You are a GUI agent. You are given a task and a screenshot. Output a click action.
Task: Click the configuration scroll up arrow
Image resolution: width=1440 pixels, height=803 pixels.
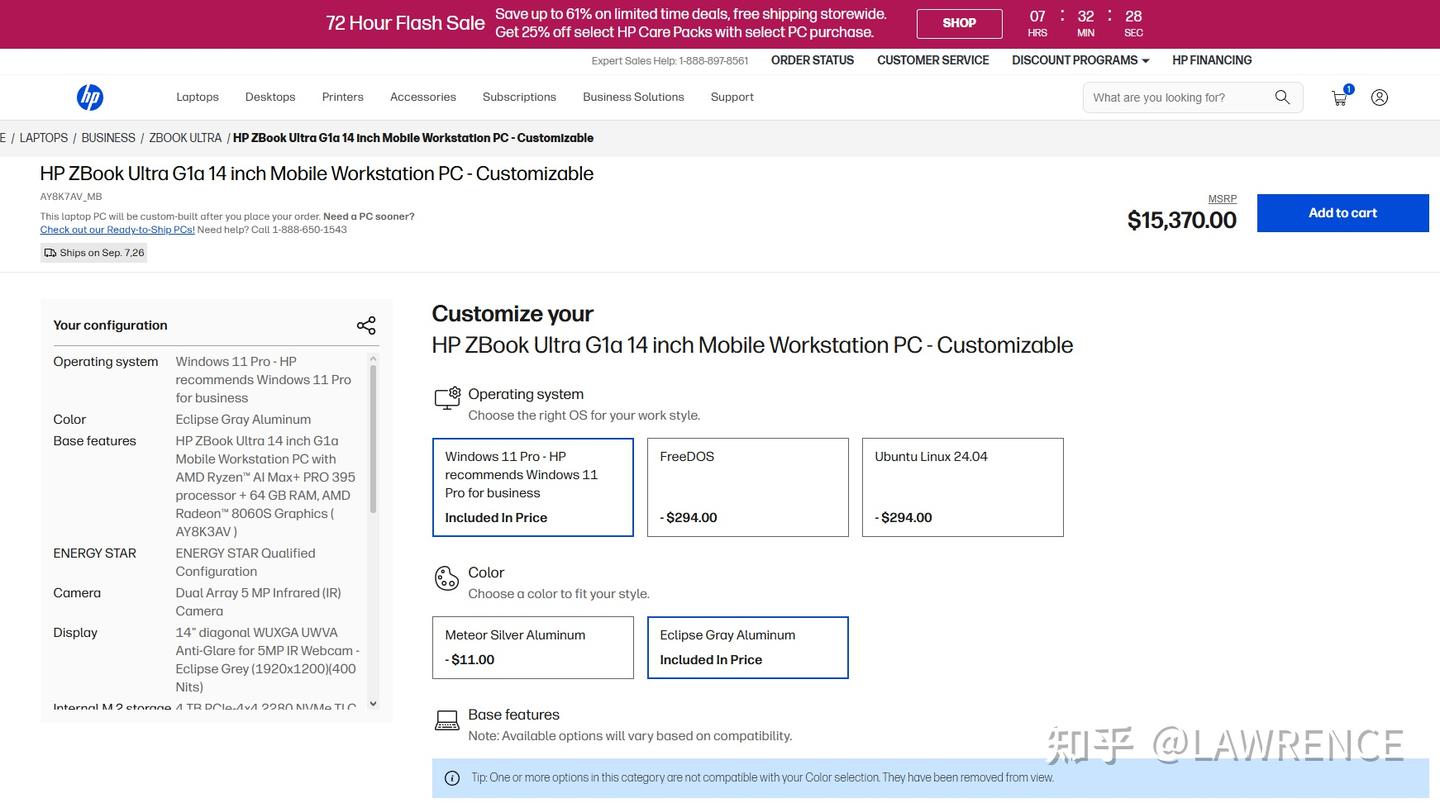point(373,358)
